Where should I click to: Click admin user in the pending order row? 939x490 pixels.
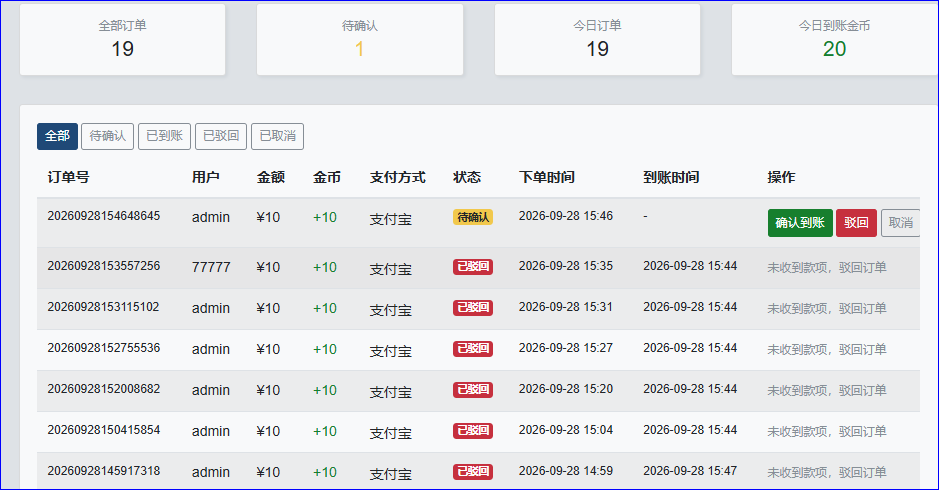coord(211,217)
